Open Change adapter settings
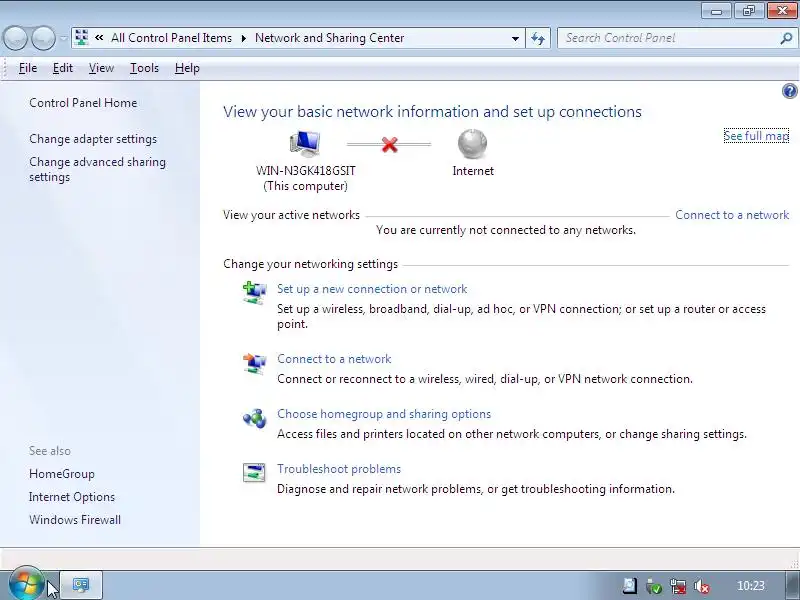Viewport: 800px width, 600px height. coord(93,139)
